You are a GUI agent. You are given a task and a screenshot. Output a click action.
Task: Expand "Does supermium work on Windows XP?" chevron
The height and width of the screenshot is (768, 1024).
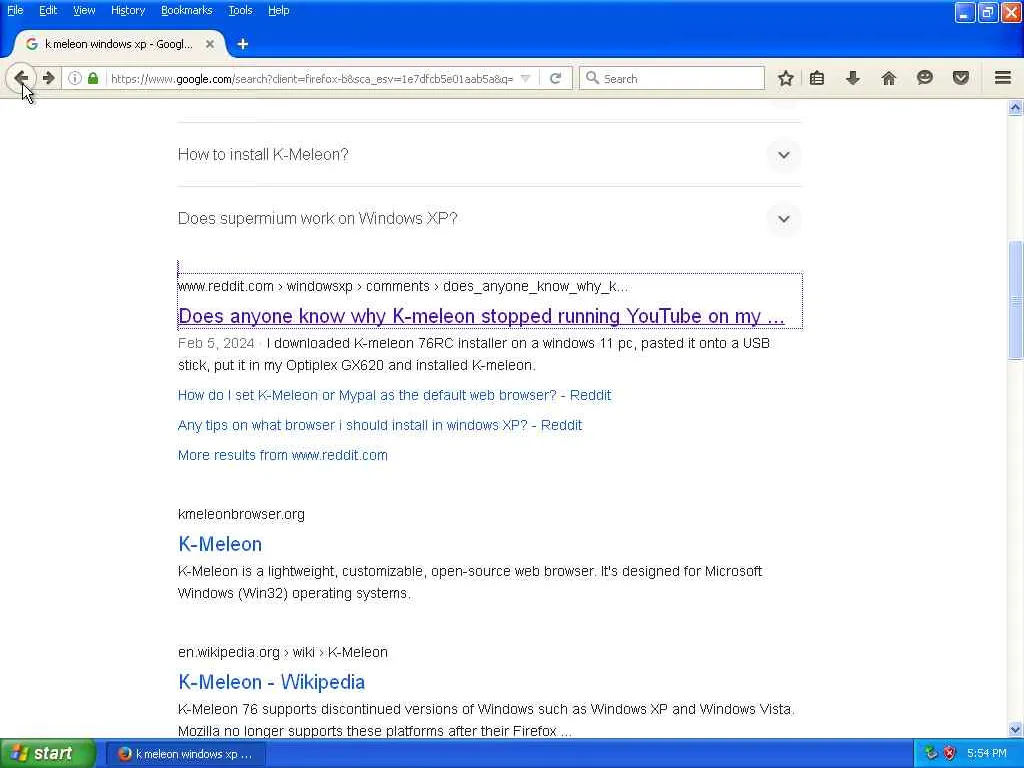784,219
